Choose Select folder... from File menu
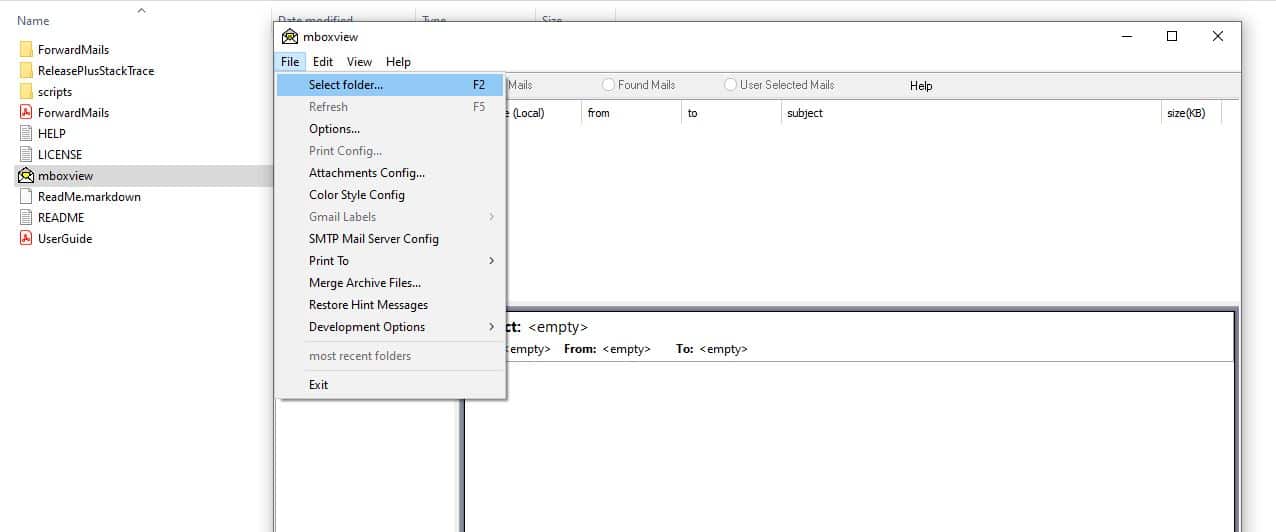Image resolution: width=1276 pixels, height=532 pixels. 346,85
